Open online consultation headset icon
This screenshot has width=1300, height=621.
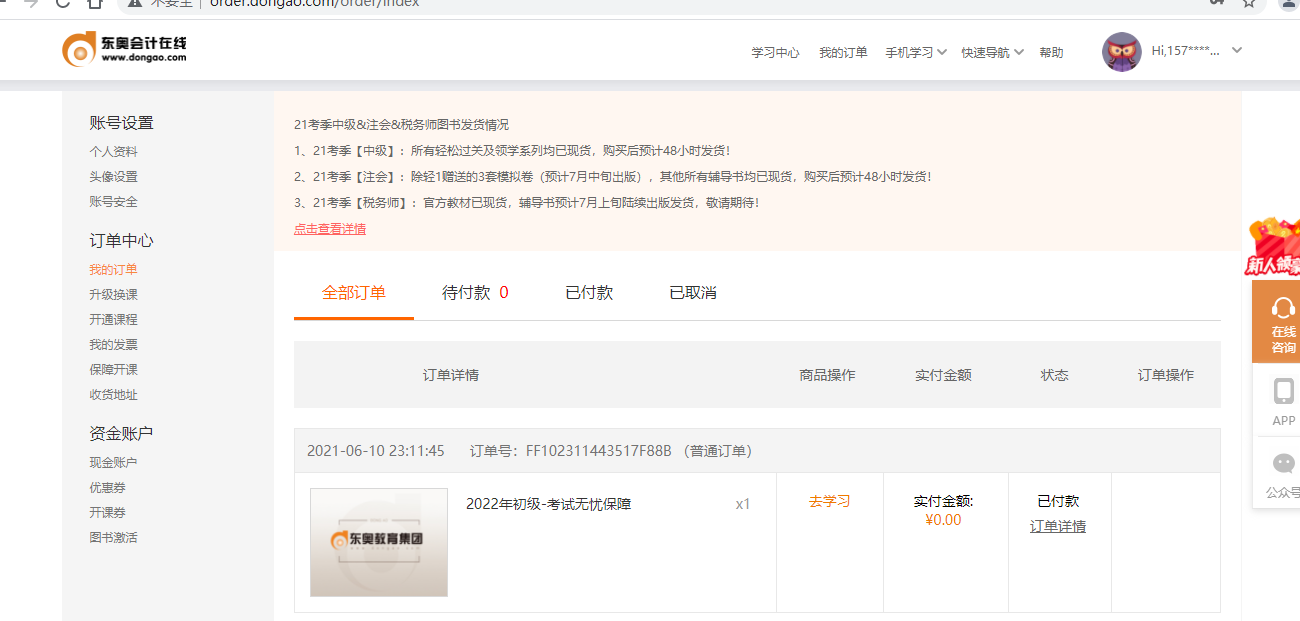(x=1283, y=308)
